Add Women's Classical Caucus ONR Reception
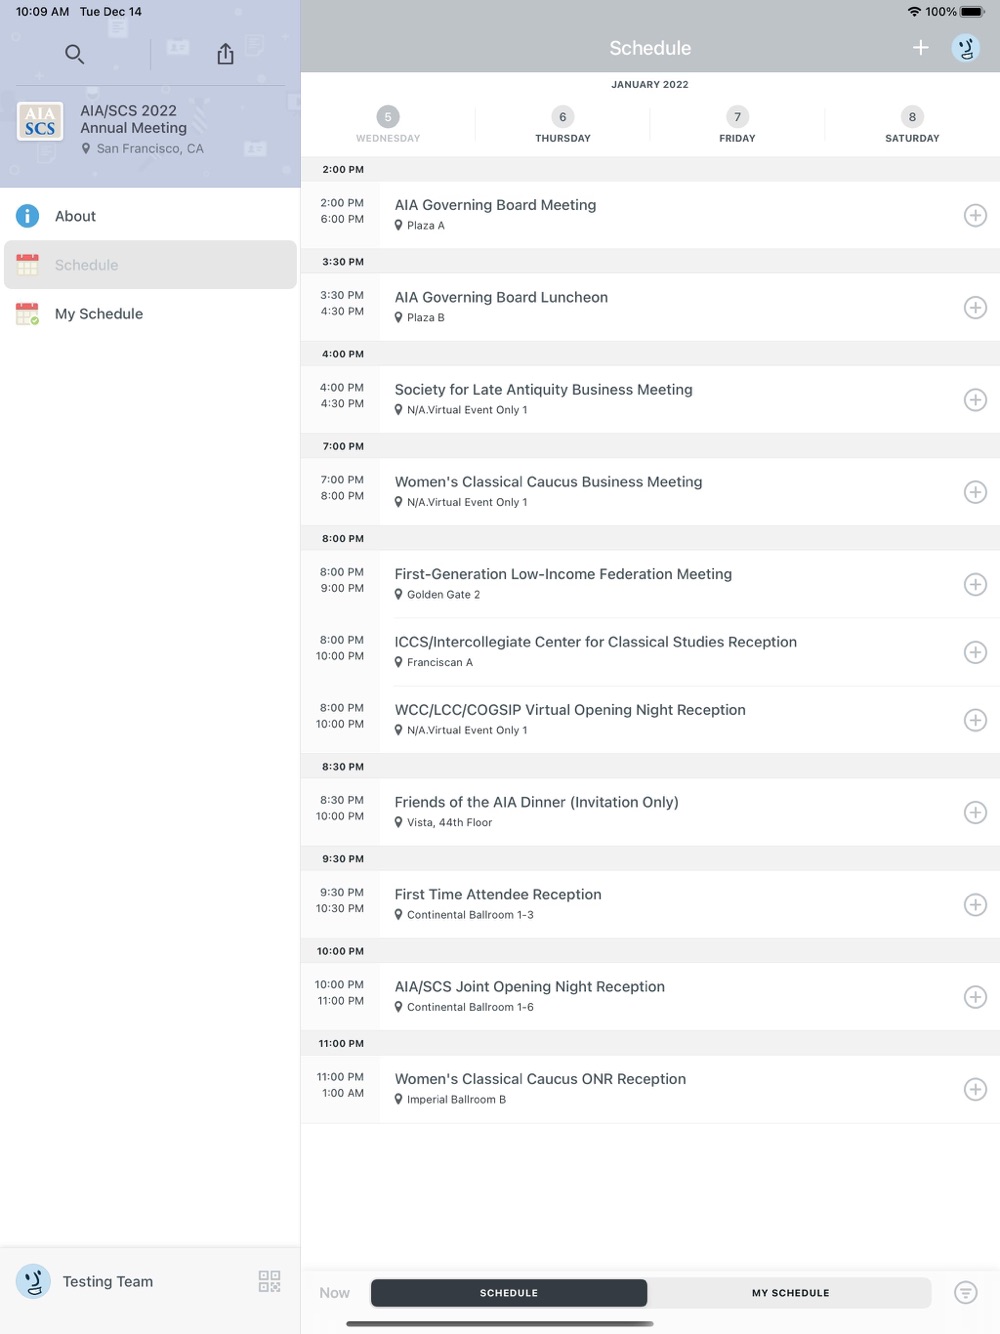 pyautogui.click(x=975, y=1089)
